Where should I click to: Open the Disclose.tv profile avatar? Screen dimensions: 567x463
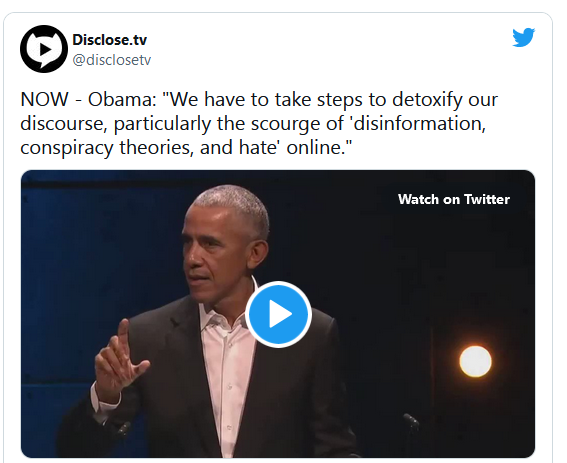point(44,49)
